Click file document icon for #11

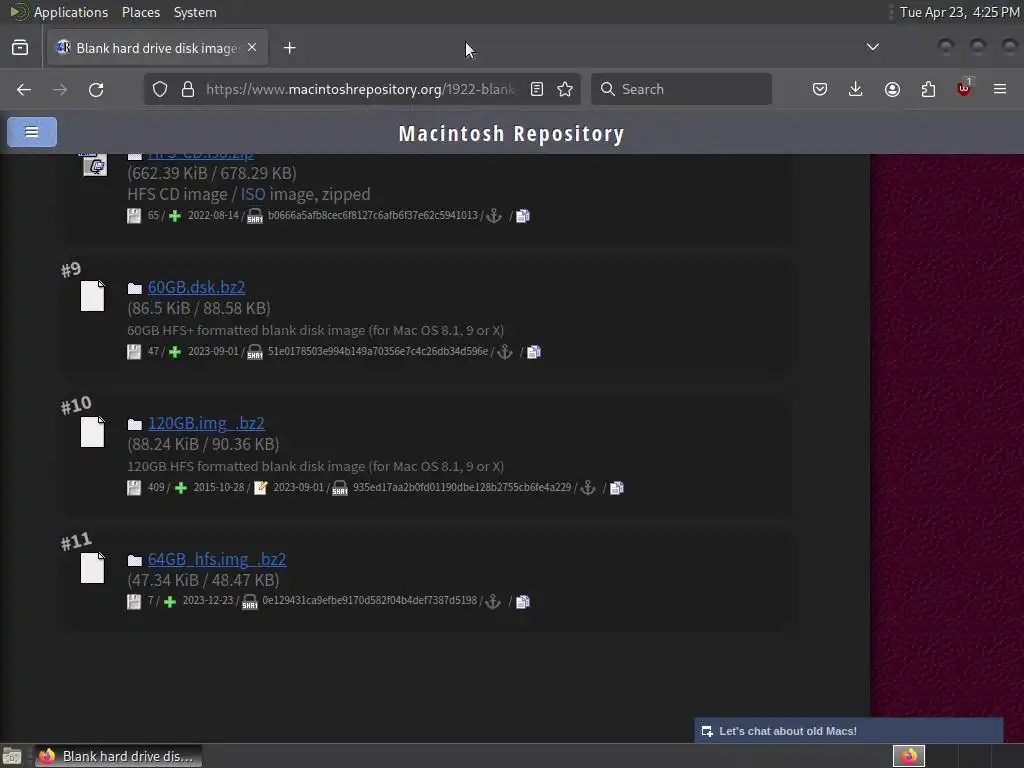pyautogui.click(x=92, y=568)
